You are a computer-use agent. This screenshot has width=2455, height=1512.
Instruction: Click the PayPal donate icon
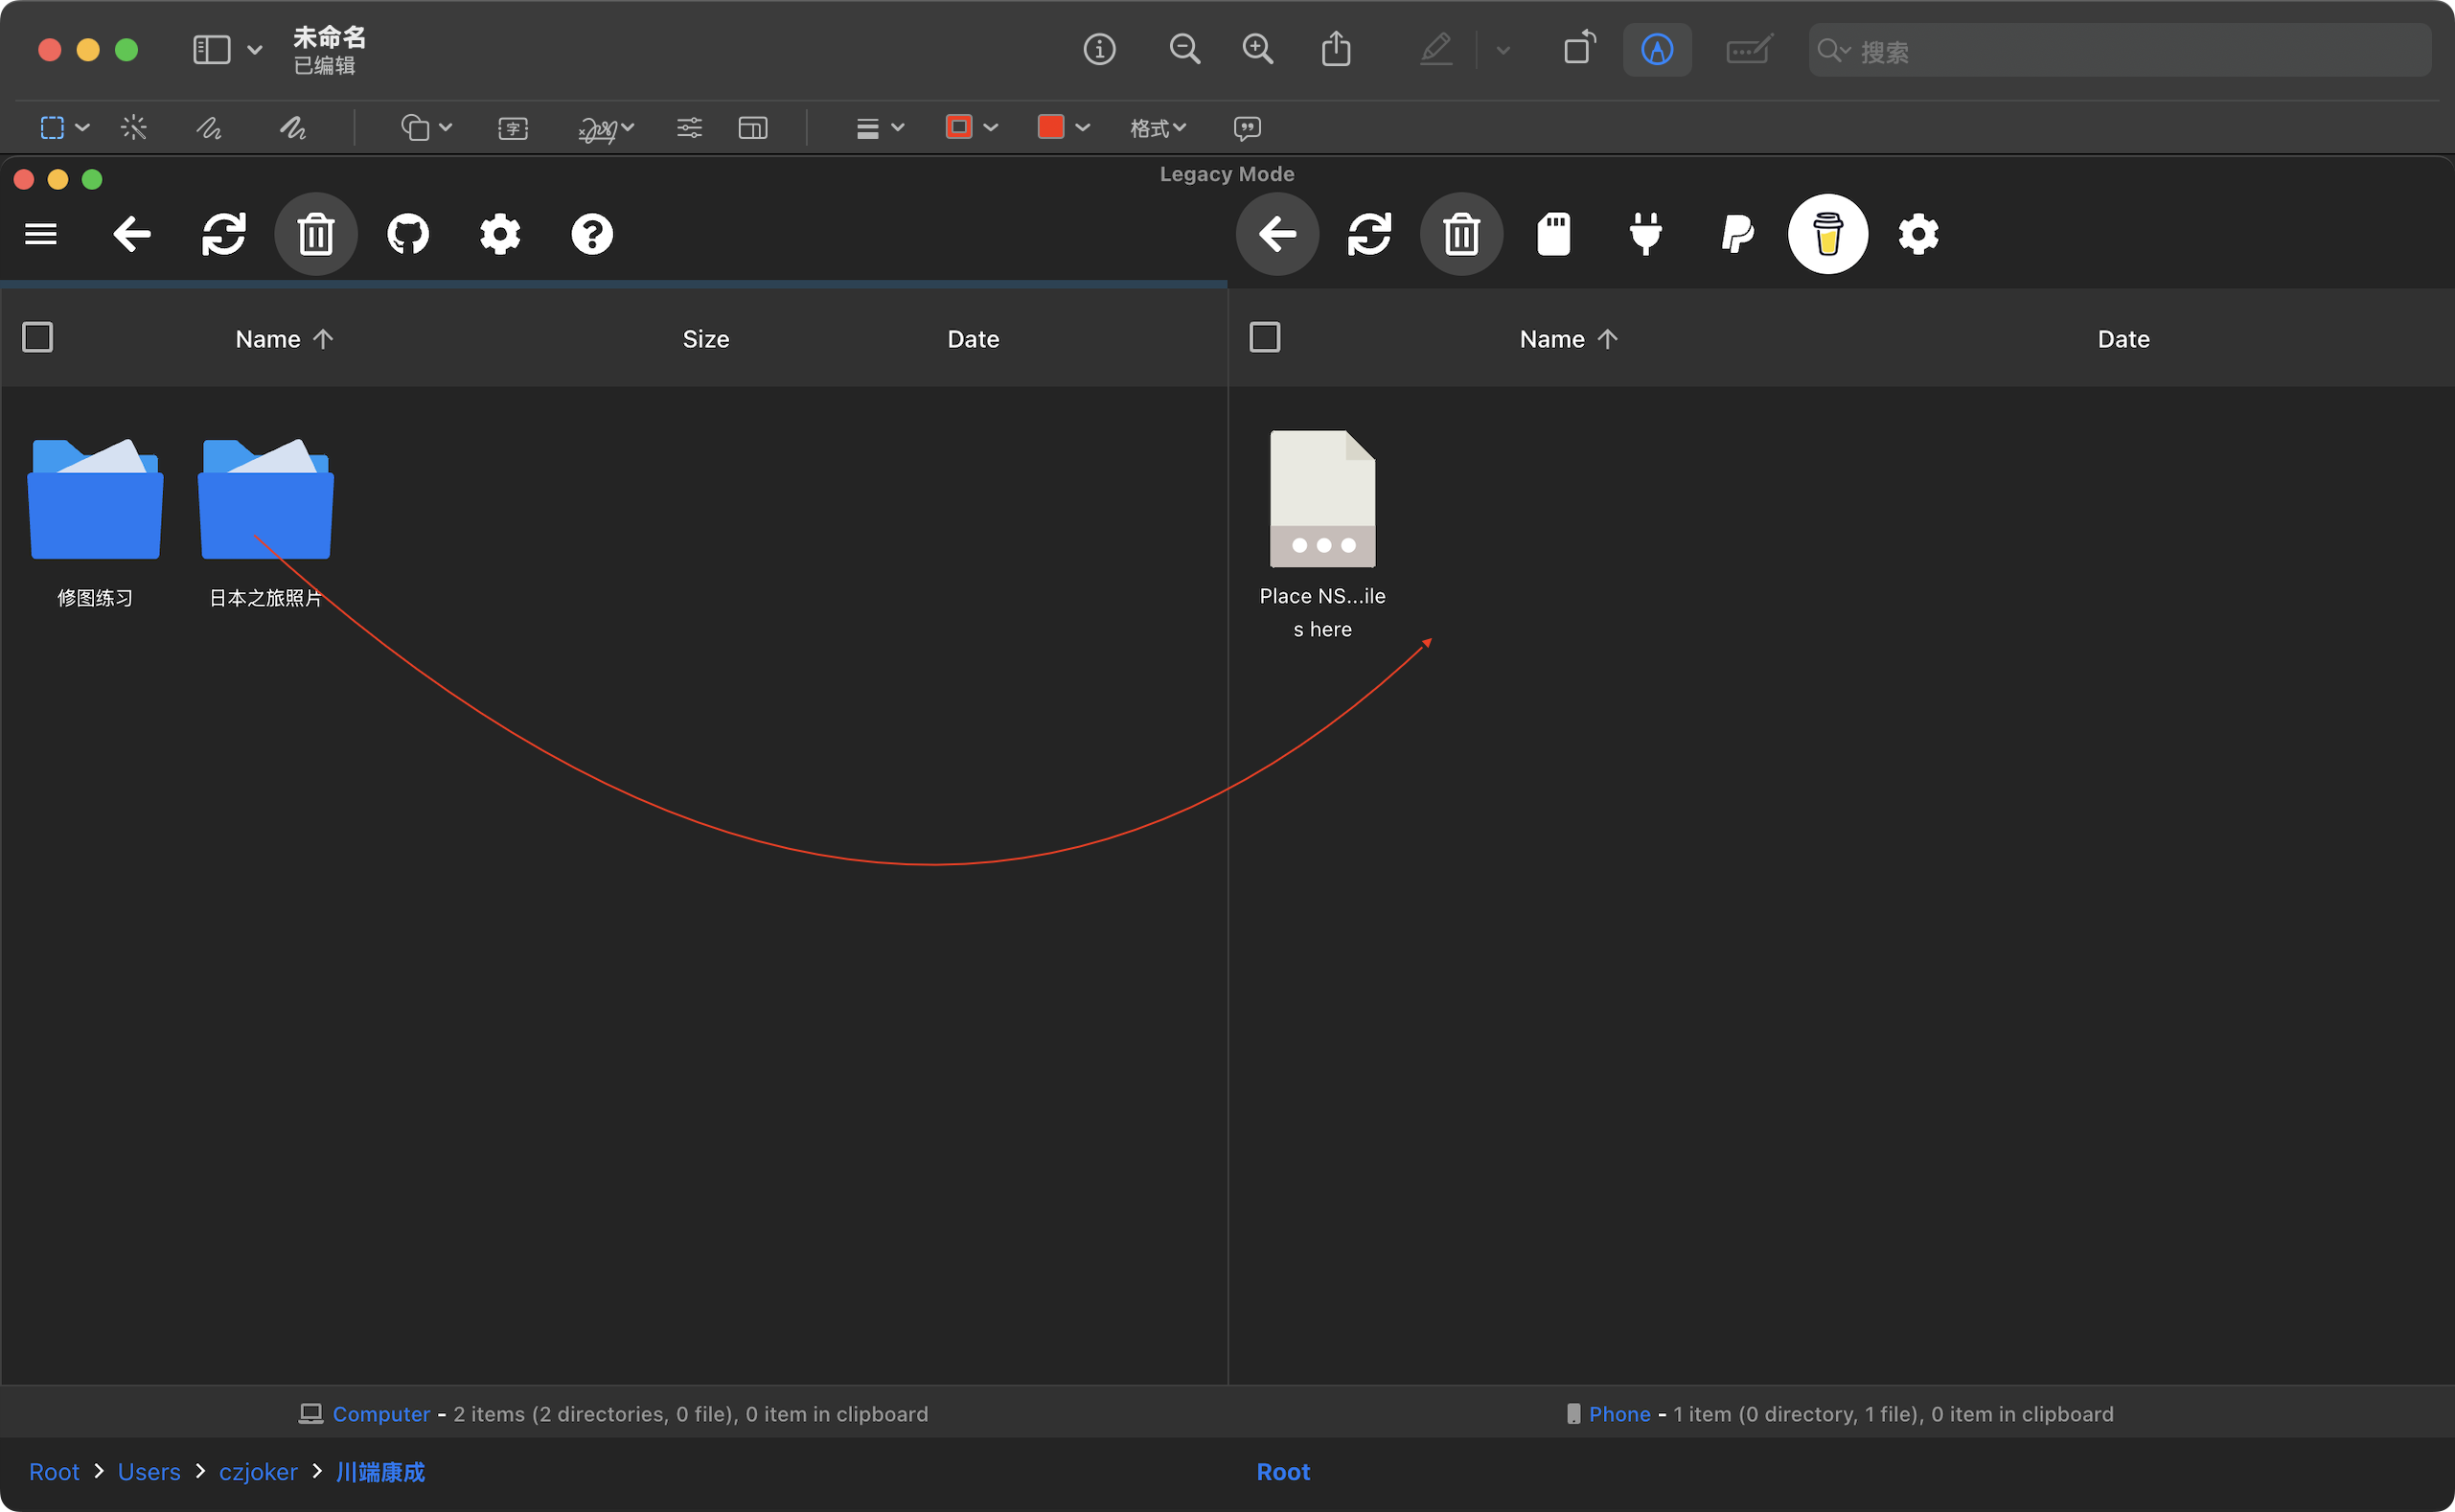pyautogui.click(x=1737, y=234)
